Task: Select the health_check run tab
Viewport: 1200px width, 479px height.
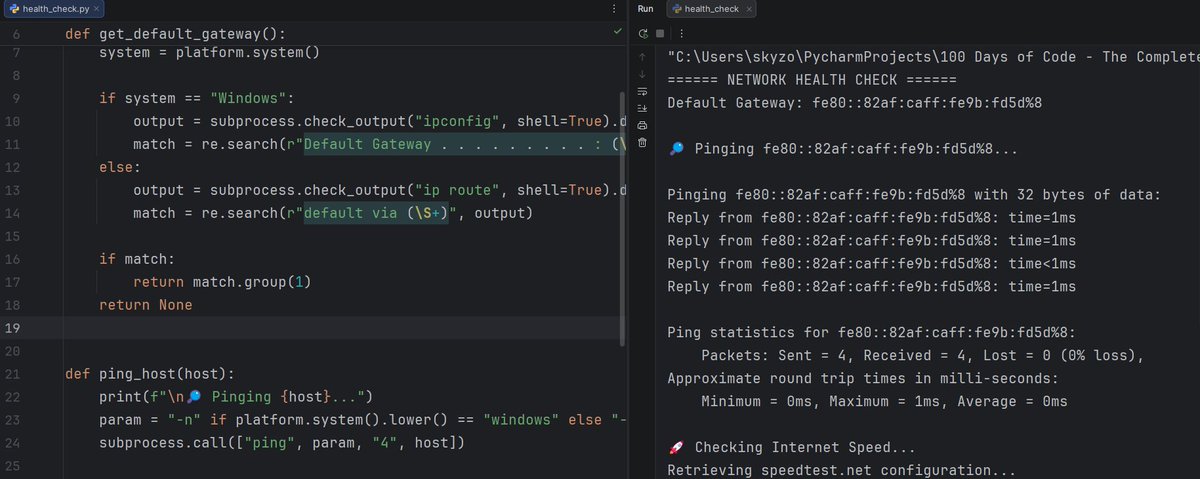Action: pos(712,9)
